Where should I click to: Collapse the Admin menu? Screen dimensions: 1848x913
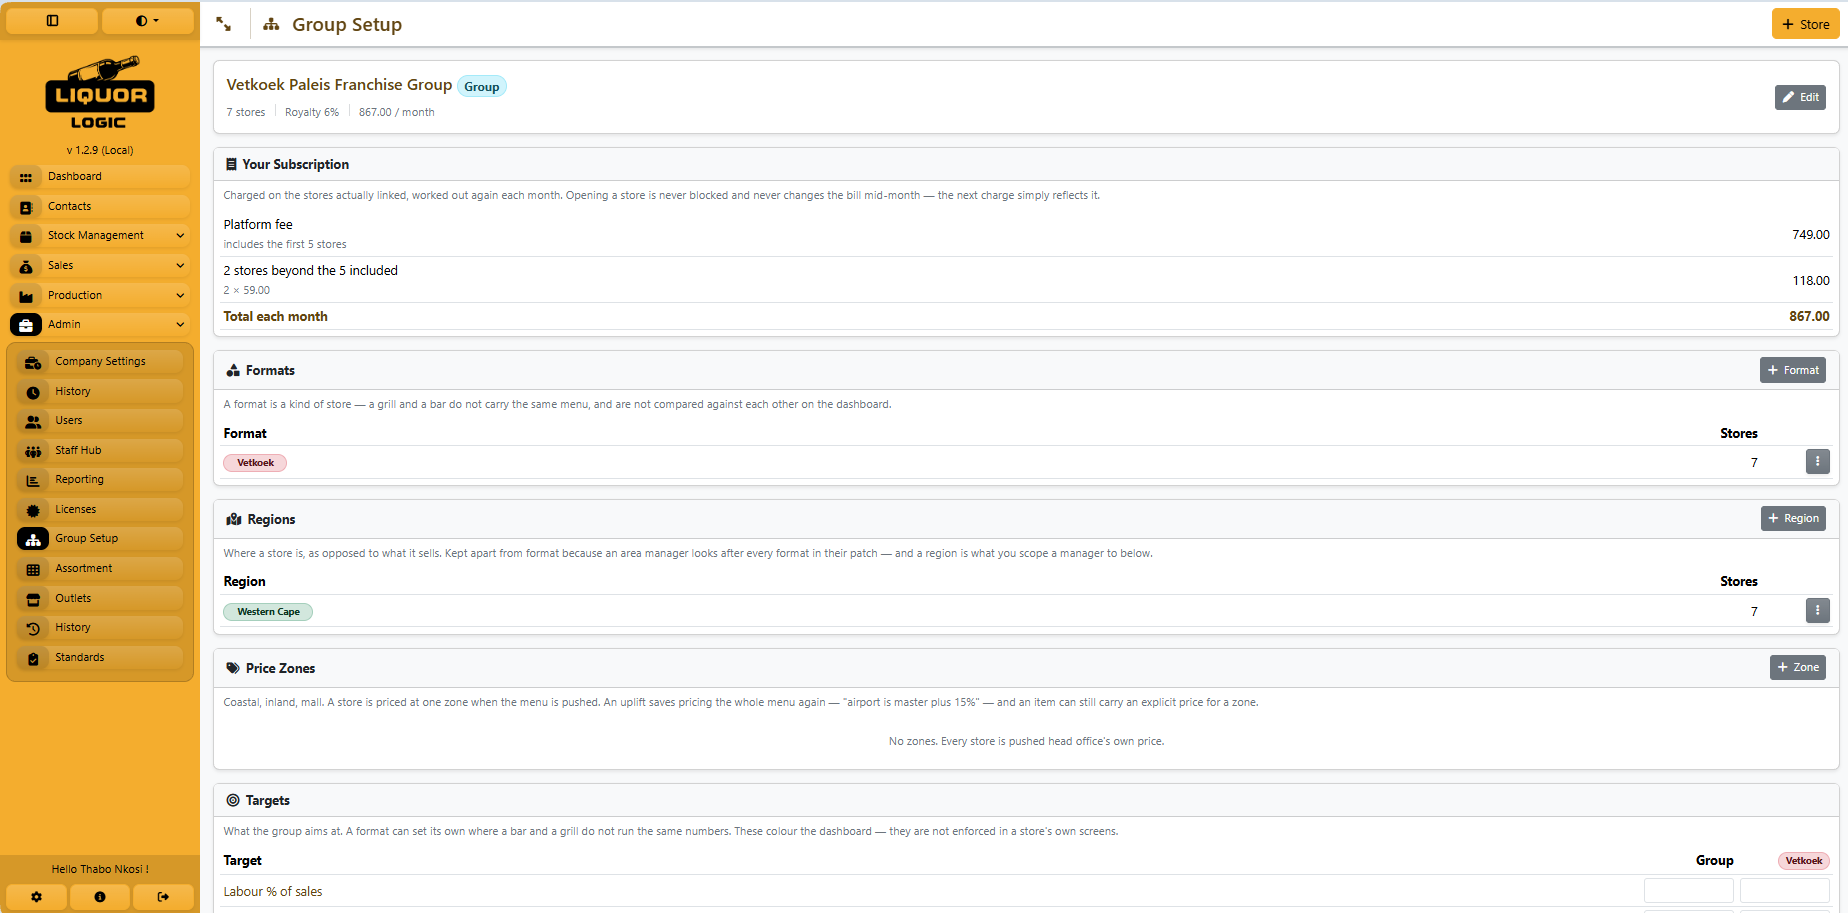click(99, 324)
